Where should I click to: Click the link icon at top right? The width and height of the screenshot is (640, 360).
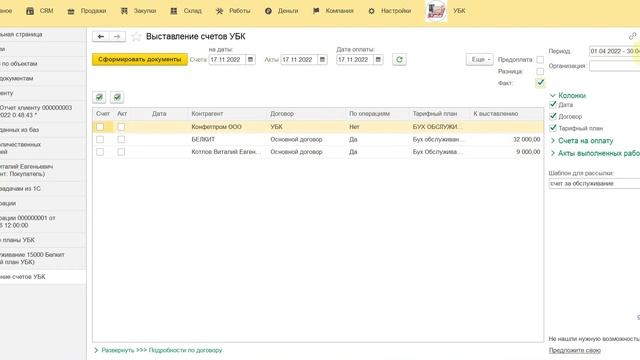(x=632, y=36)
